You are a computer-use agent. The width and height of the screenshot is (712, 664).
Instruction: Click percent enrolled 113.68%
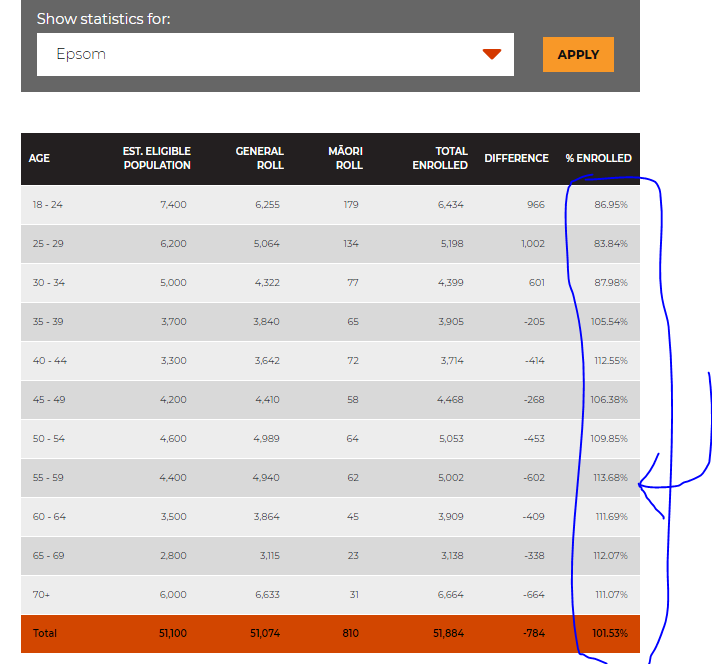click(611, 478)
